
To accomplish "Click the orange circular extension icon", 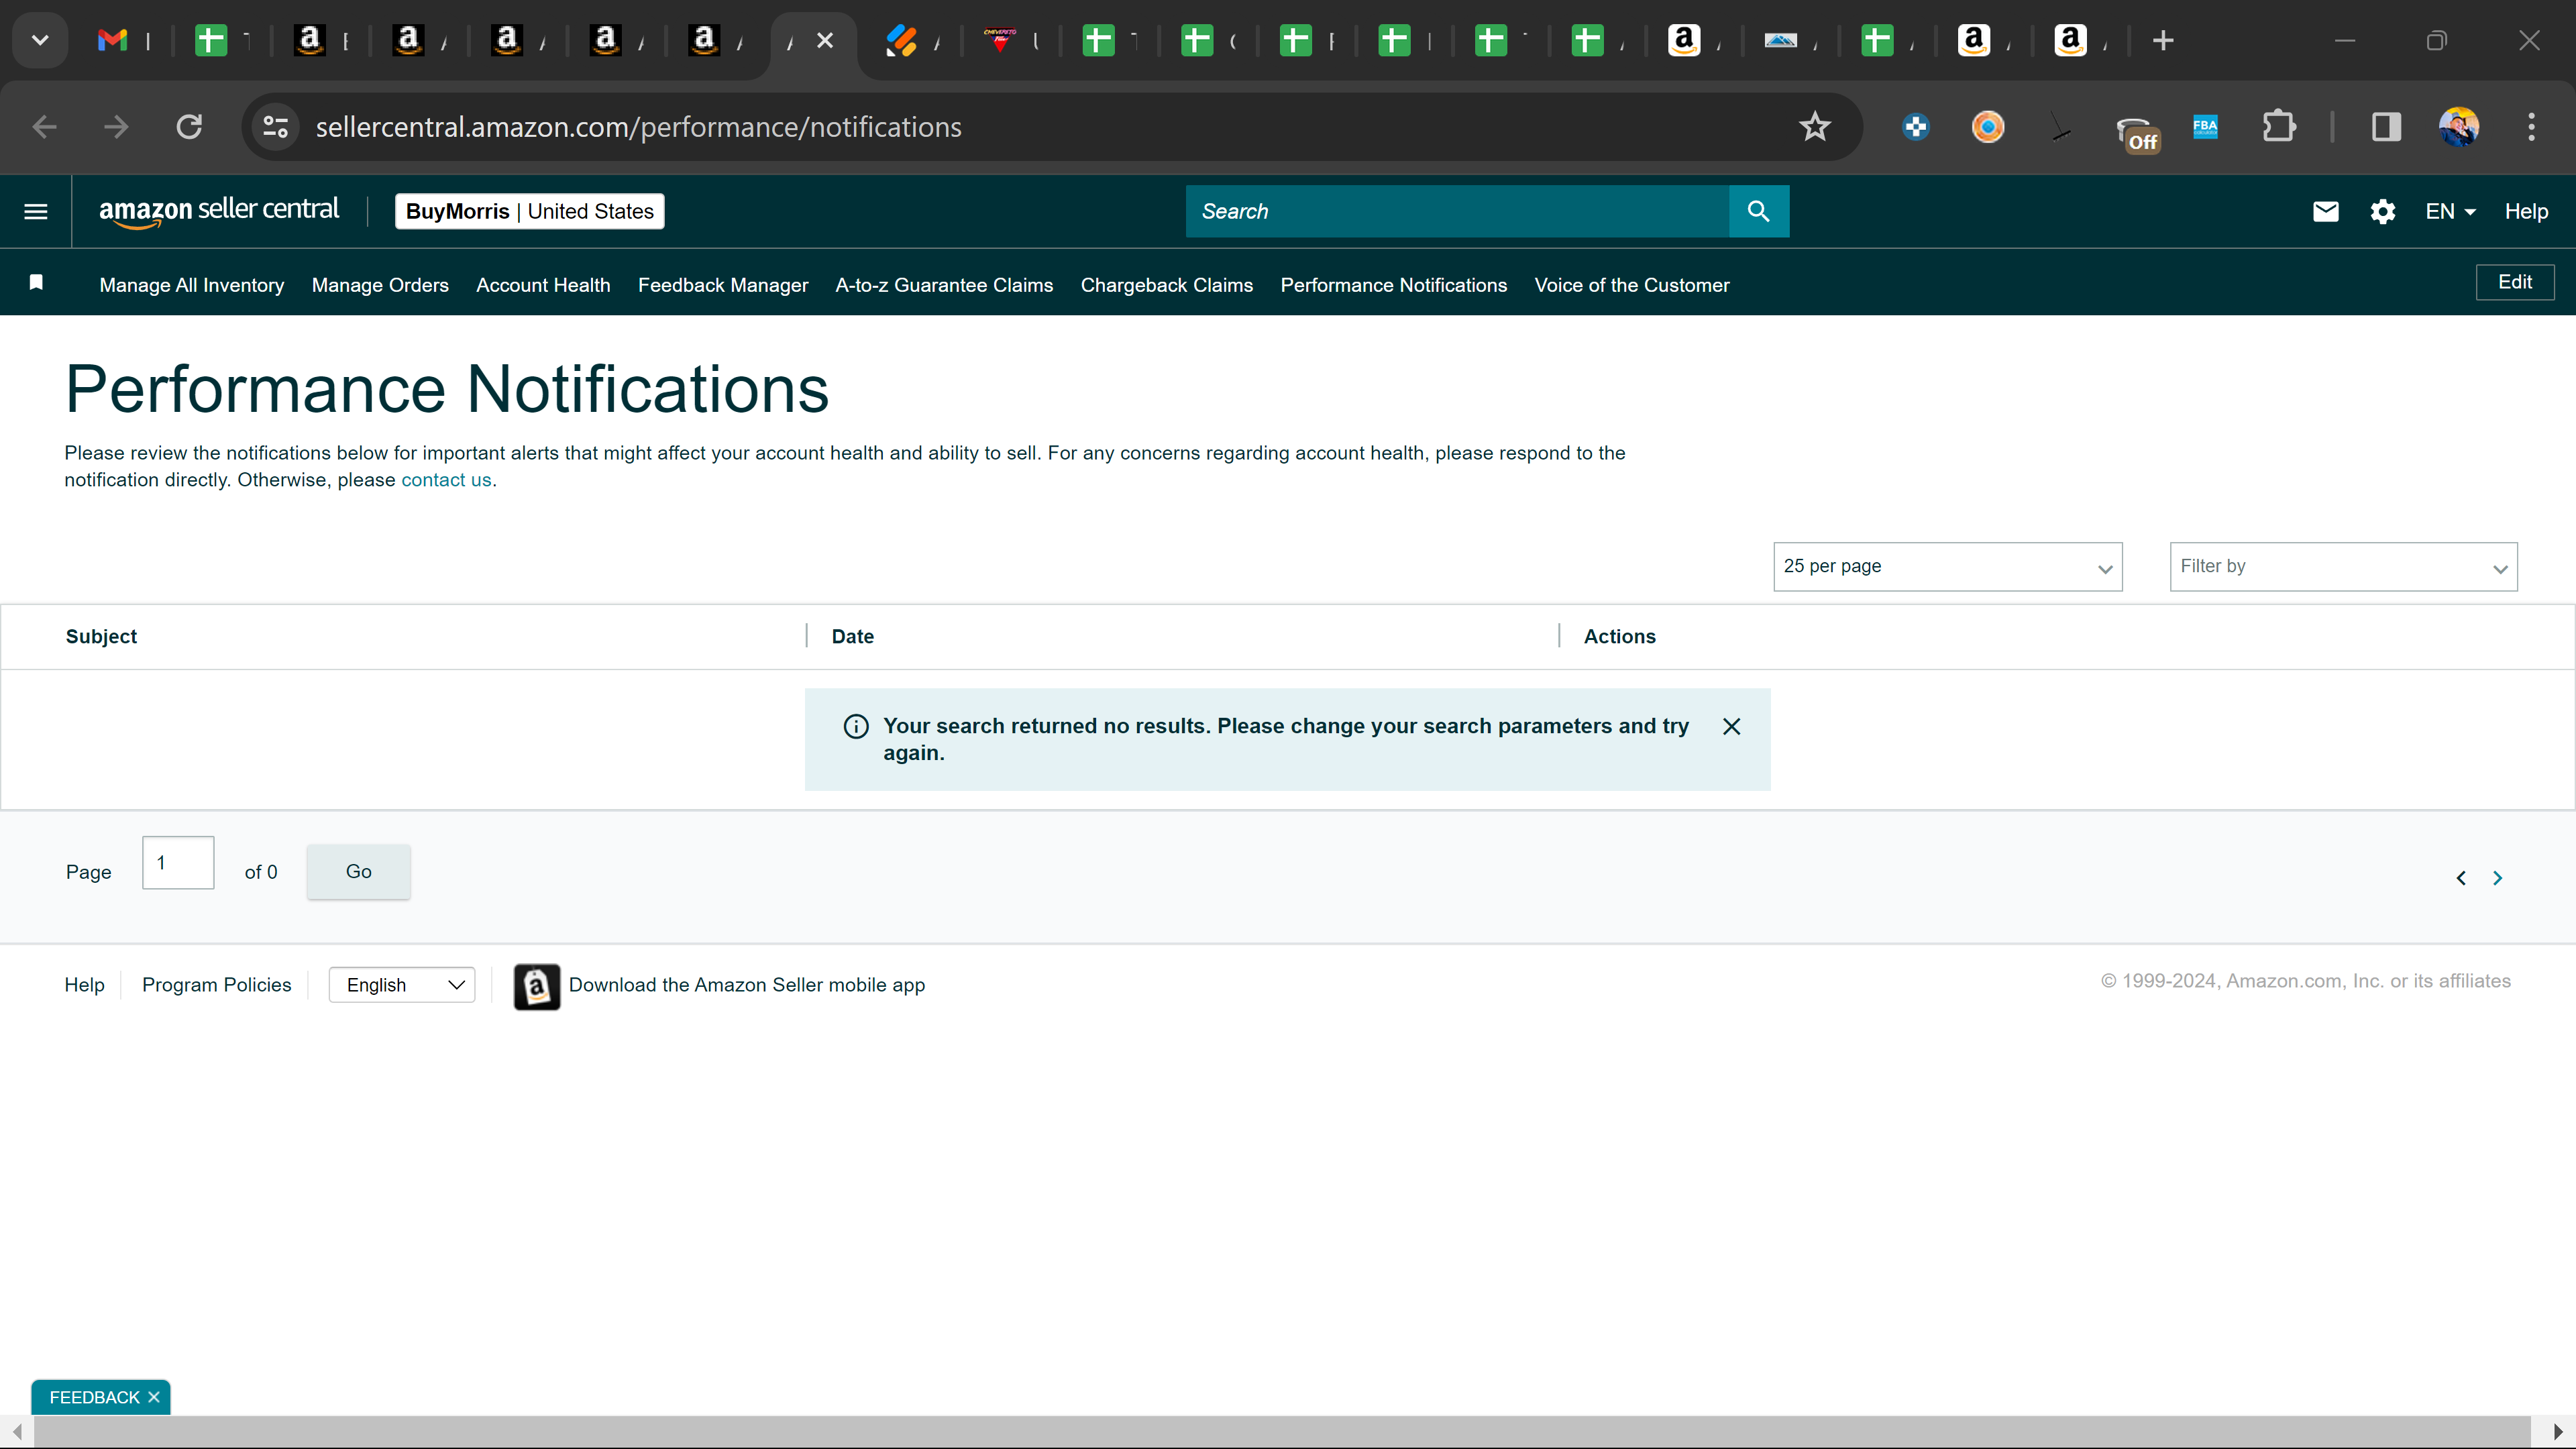I will tap(1988, 127).
